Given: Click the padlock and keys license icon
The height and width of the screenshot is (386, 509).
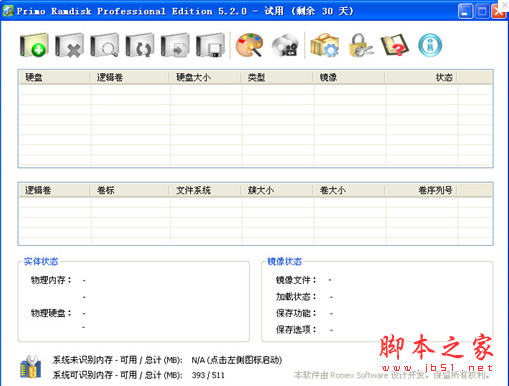Looking at the screenshot, I should click(360, 45).
